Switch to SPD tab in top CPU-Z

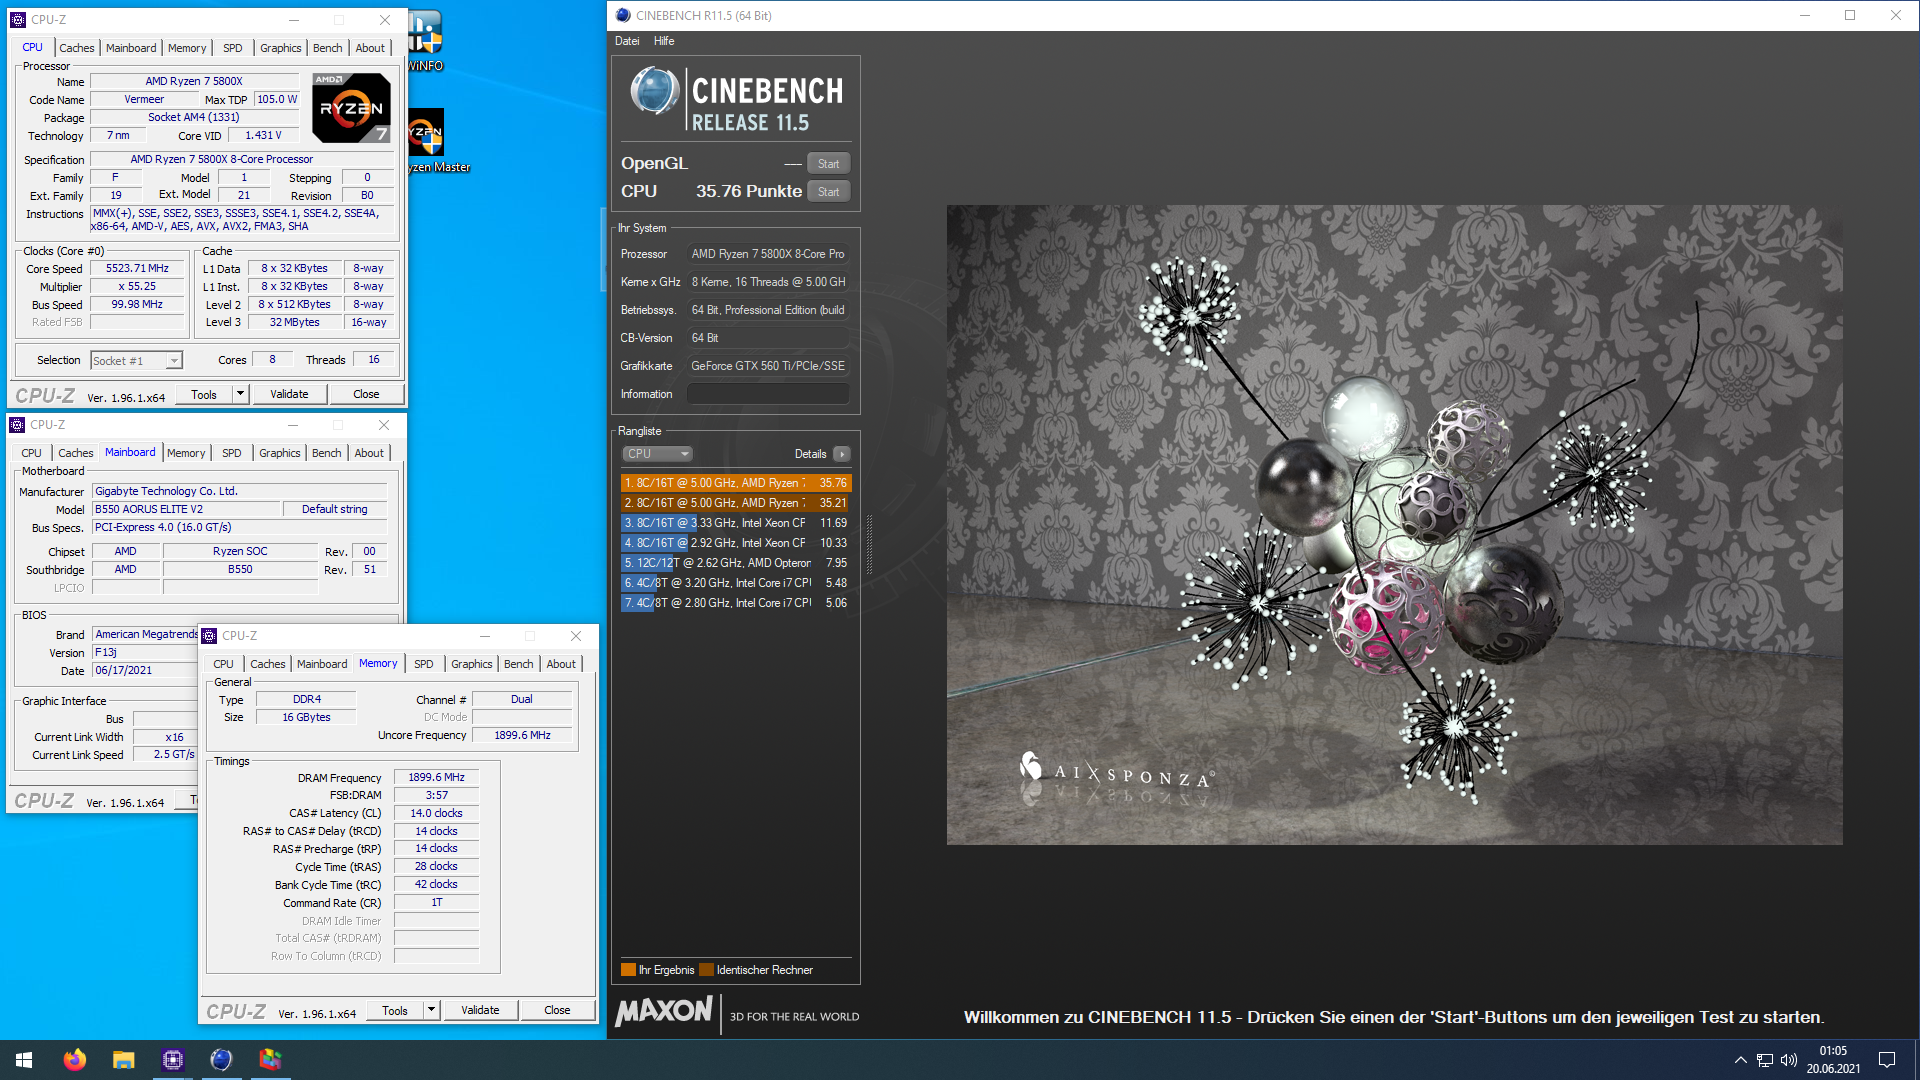point(232,48)
